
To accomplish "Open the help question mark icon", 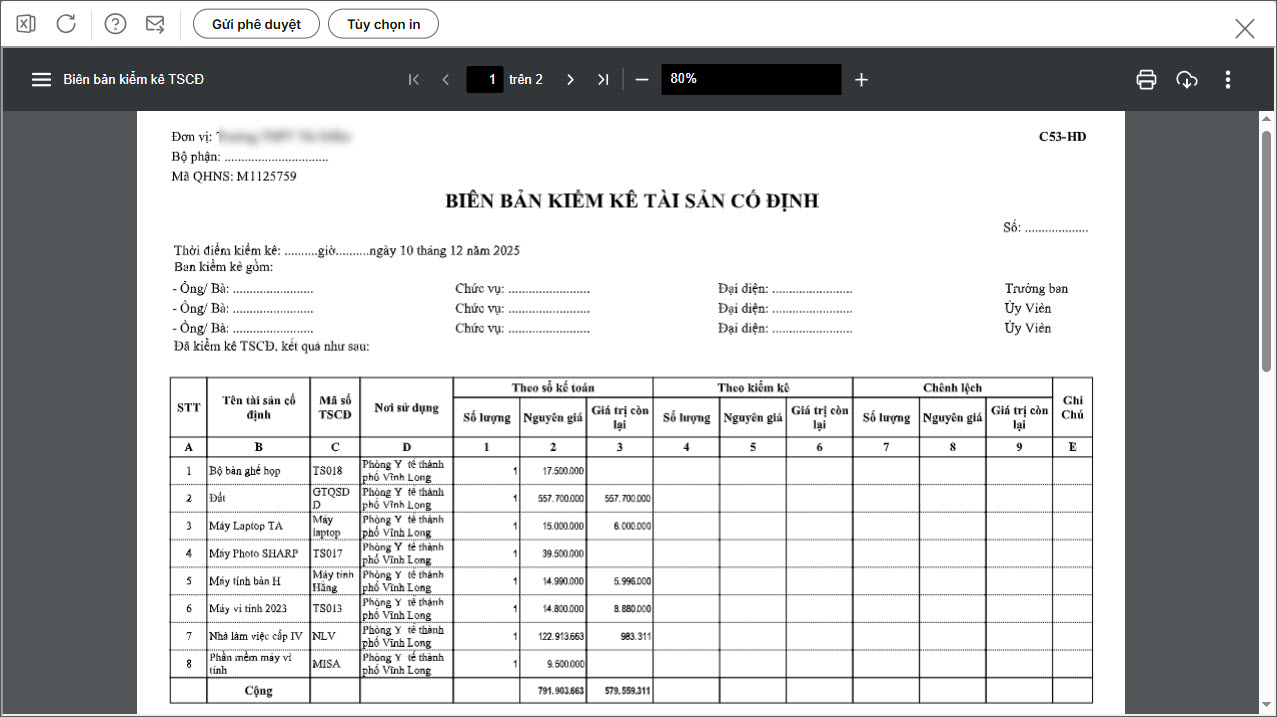I will point(116,24).
